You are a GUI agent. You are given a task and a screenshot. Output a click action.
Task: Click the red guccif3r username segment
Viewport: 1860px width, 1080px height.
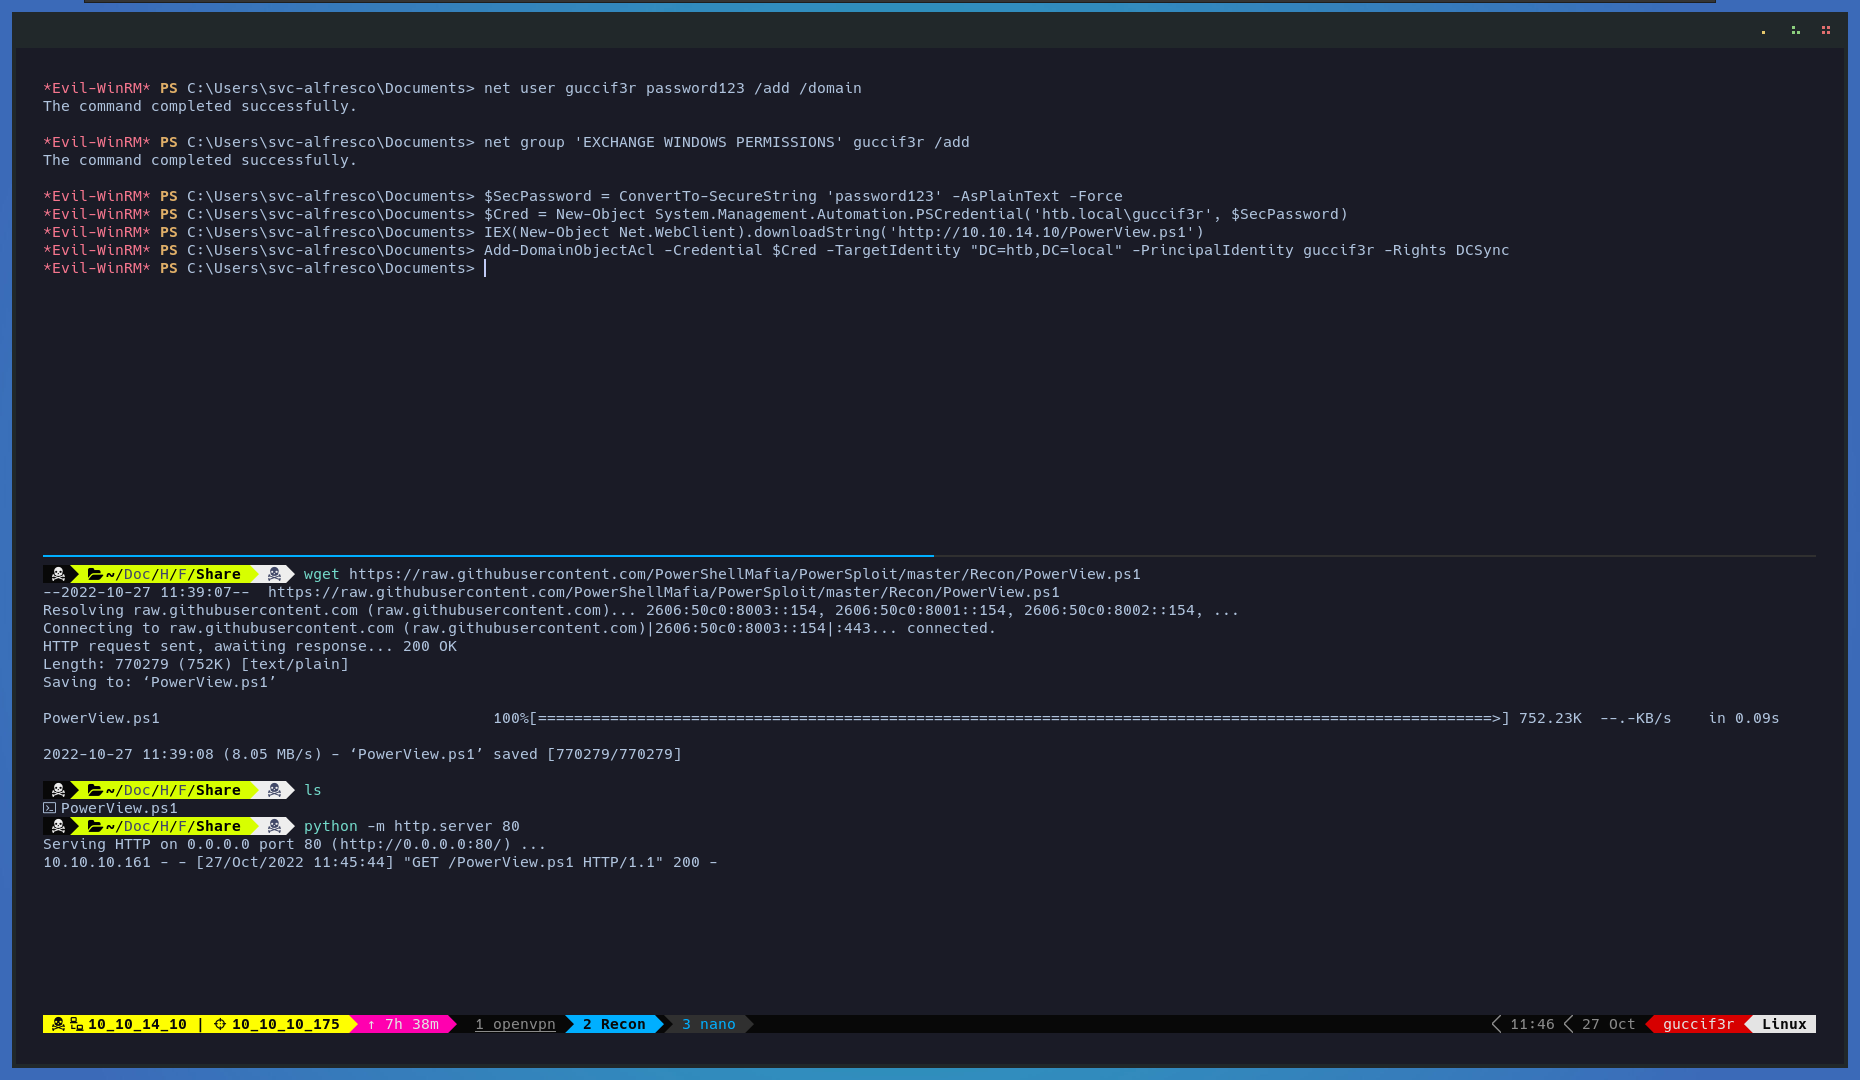click(1698, 1024)
